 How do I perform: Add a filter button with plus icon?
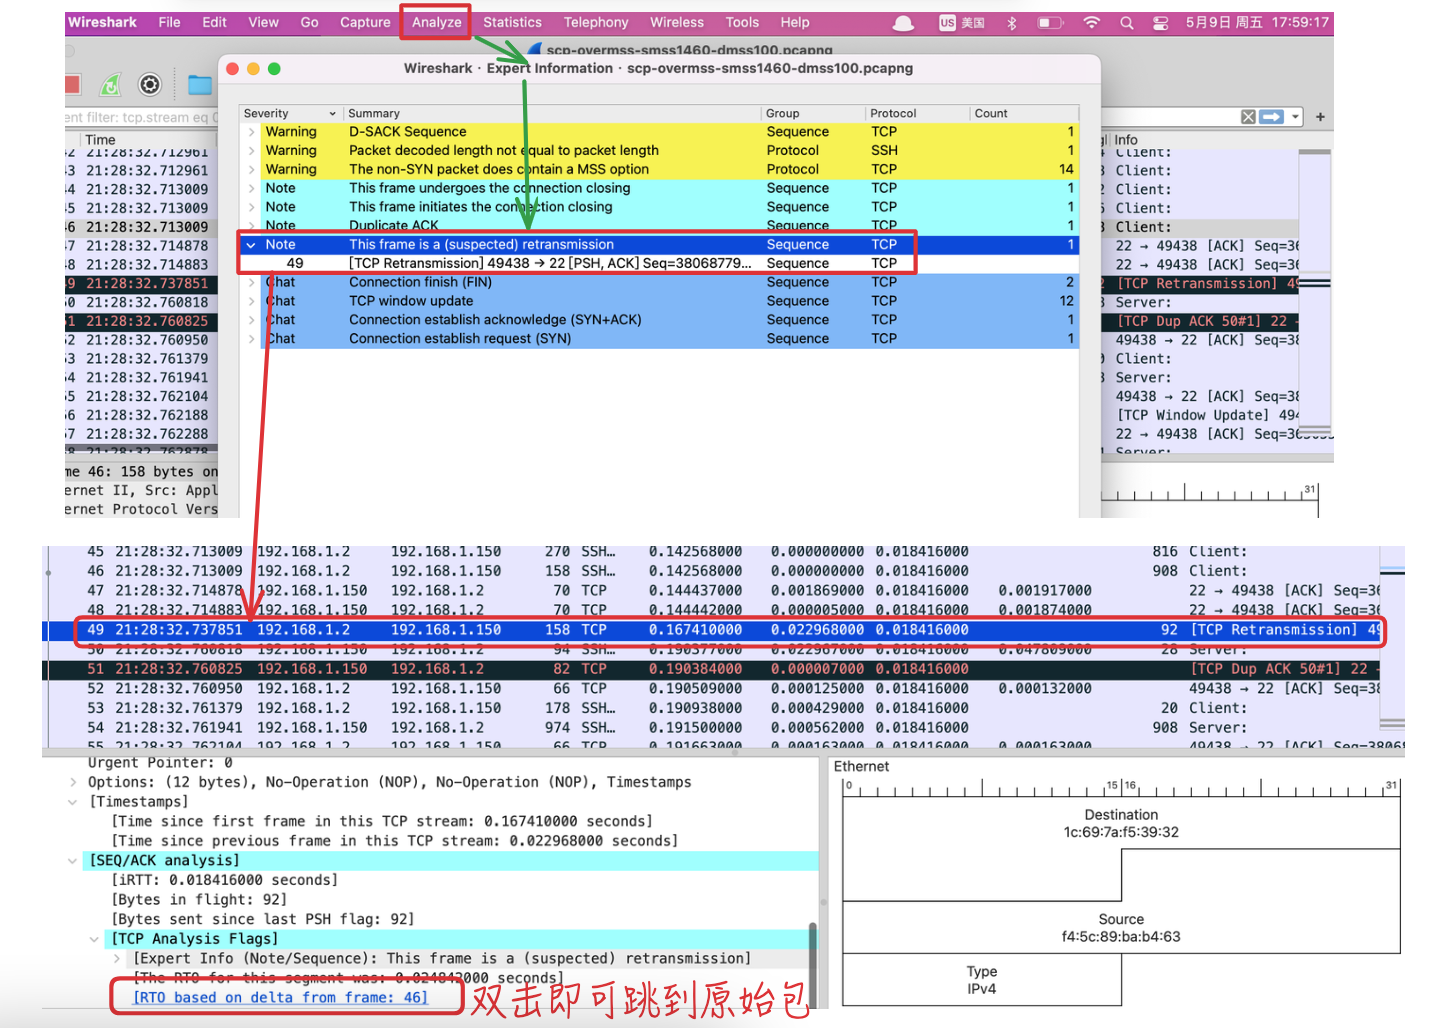pyautogui.click(x=1320, y=117)
